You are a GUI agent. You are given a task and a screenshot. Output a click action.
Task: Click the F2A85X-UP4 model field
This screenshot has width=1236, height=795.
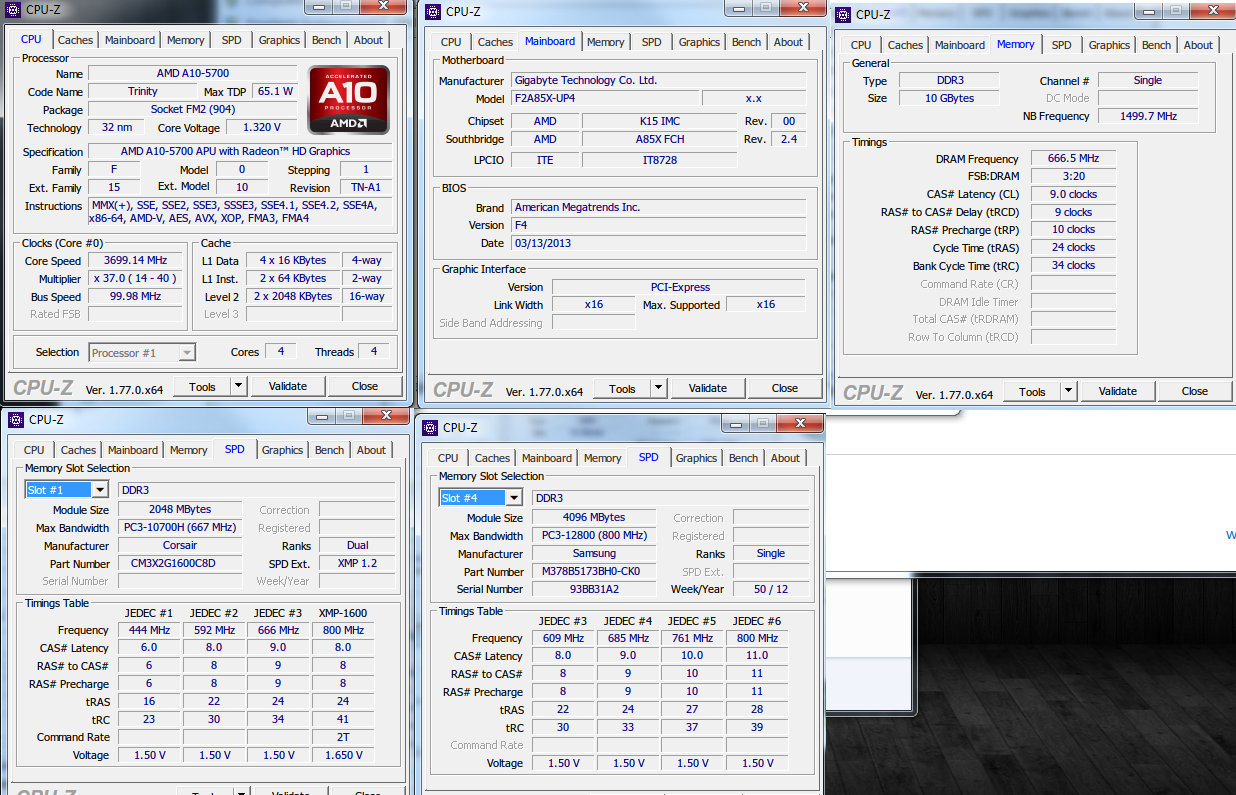click(x=604, y=98)
